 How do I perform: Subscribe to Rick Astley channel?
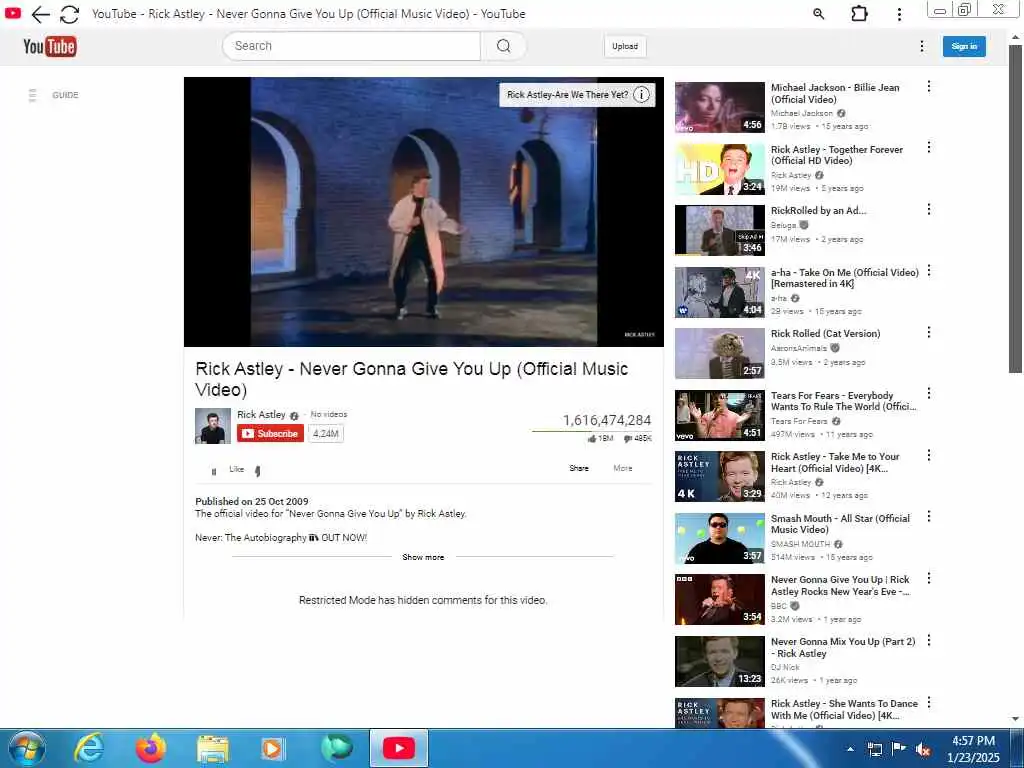coord(270,434)
